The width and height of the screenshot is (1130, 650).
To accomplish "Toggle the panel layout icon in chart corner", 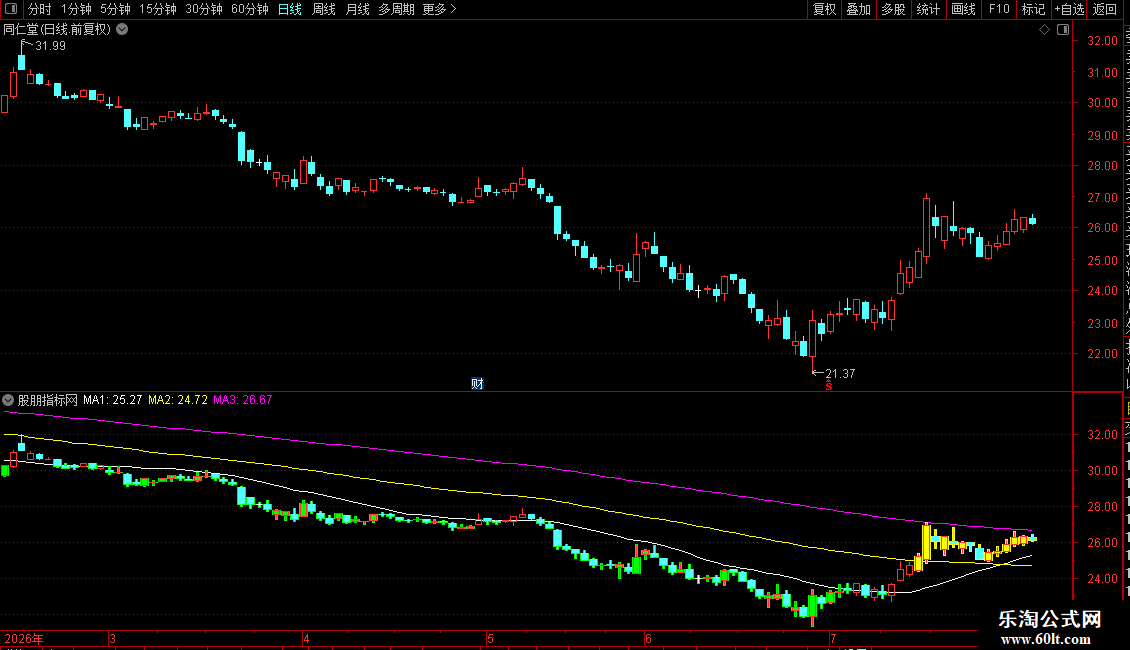I will tap(1063, 30).
